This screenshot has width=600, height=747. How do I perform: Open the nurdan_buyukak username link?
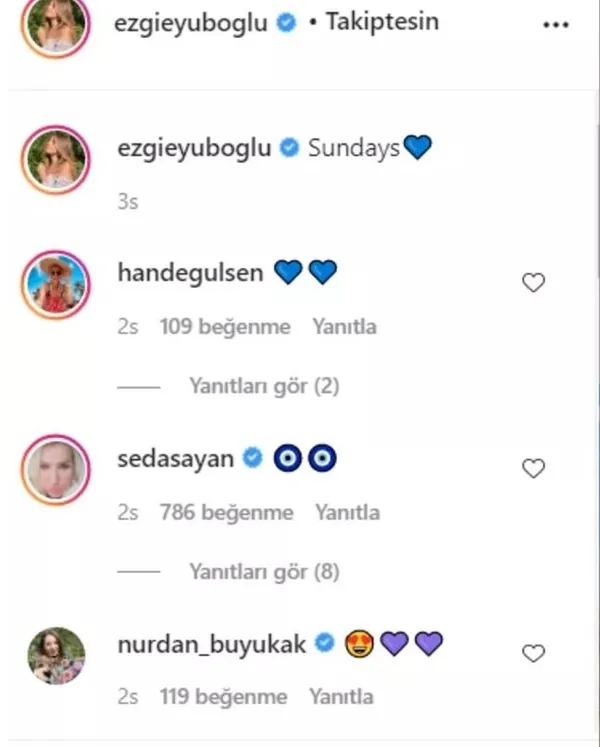[x=211, y=645]
